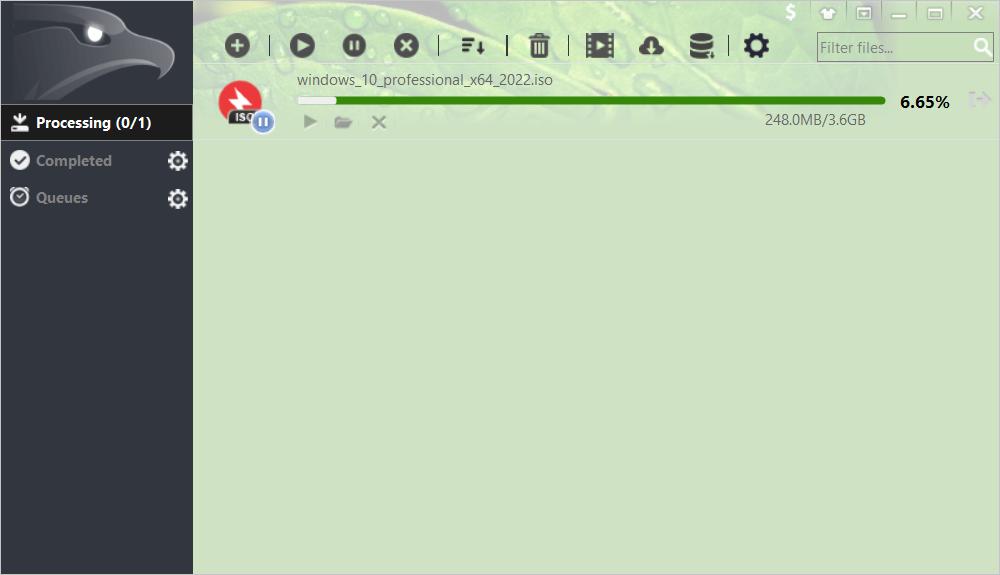Start all downloads with toolbar play button

pyautogui.click(x=302, y=46)
